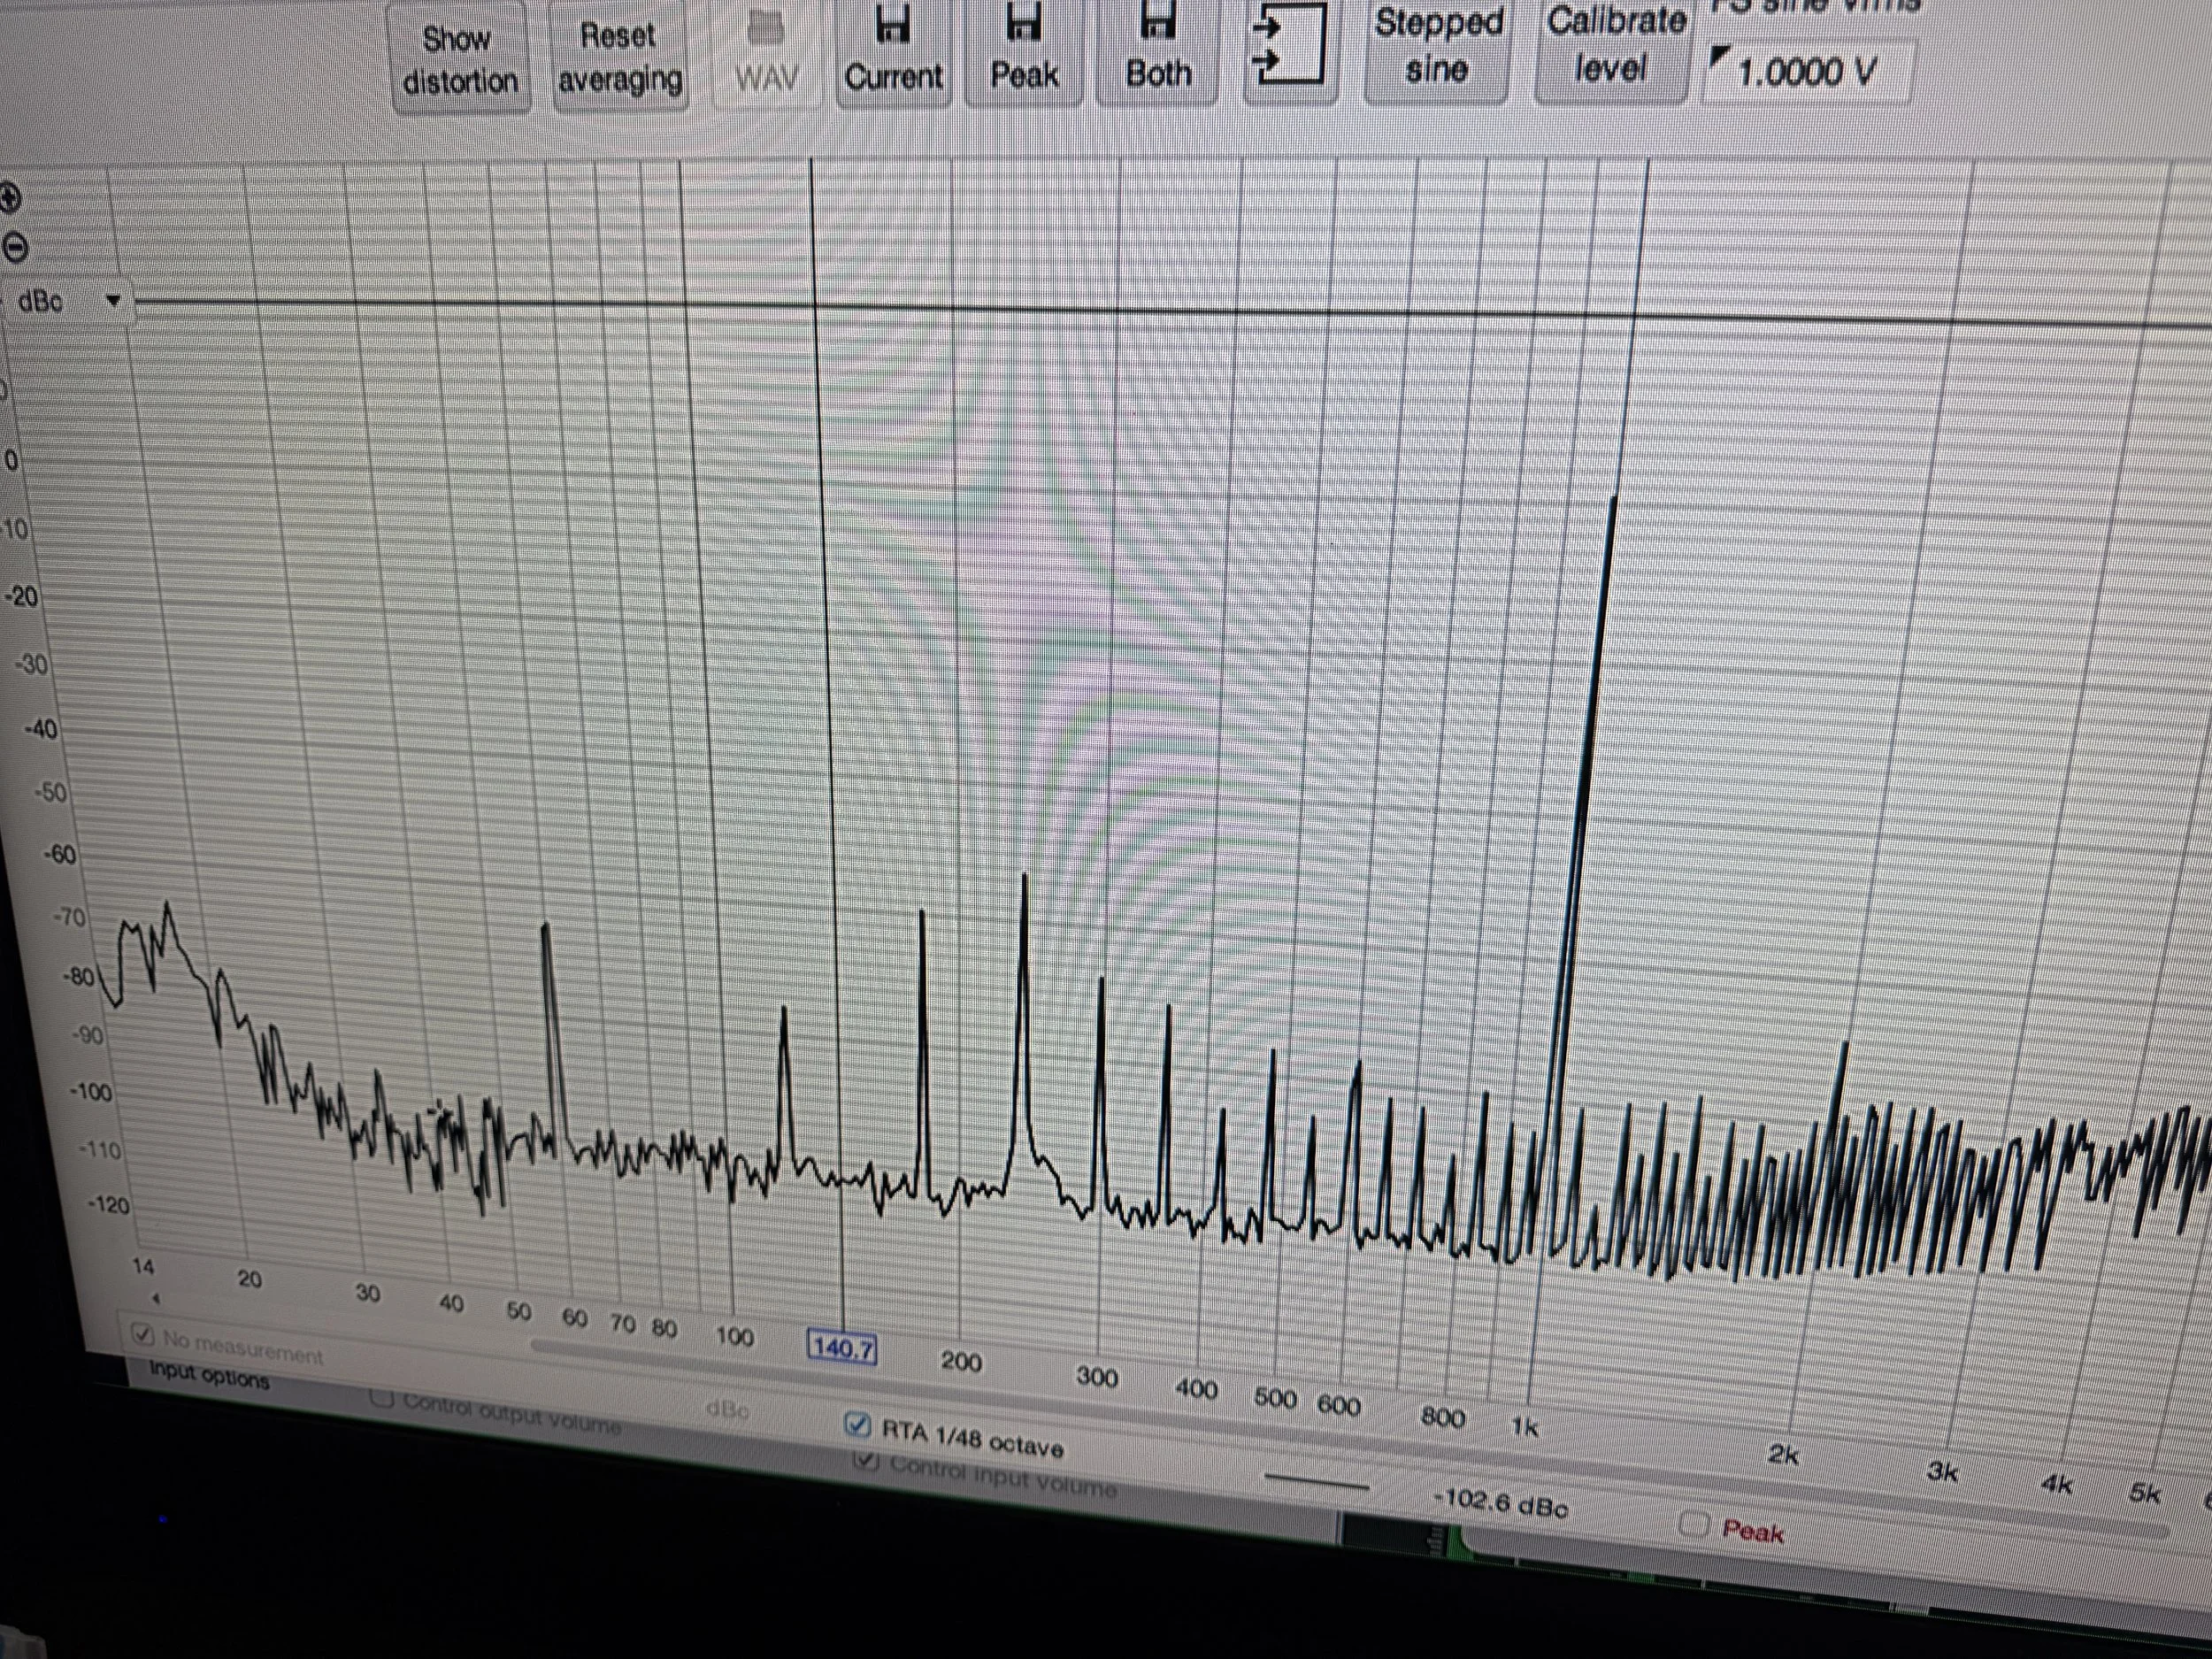The image size is (2212, 1659).
Task: Click the greyed WAV folder button
Action: click(766, 55)
